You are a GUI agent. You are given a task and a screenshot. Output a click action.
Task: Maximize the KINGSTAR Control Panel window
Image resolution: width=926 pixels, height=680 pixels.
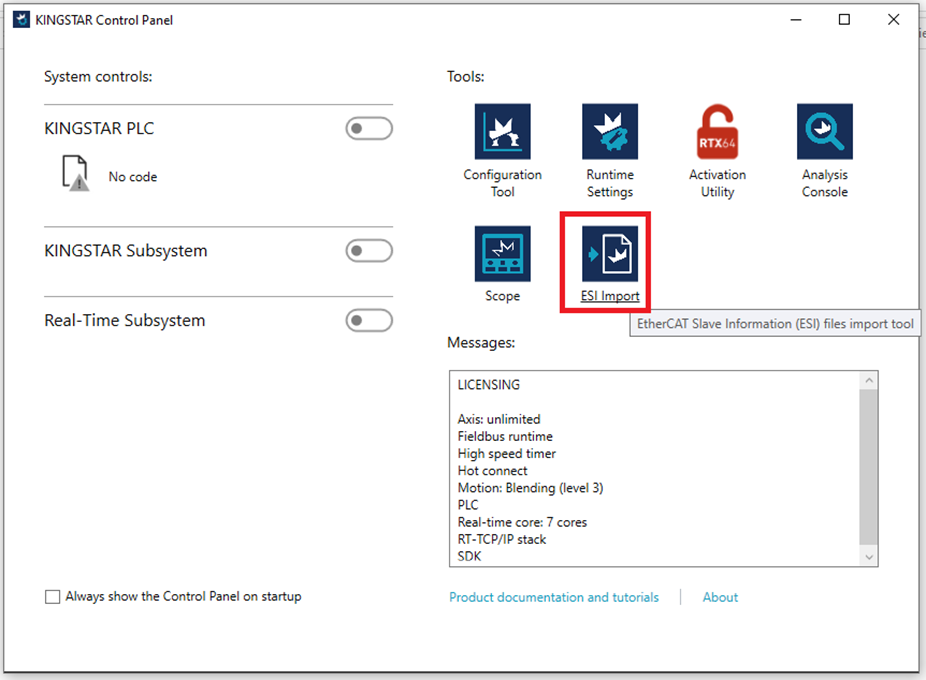point(844,20)
